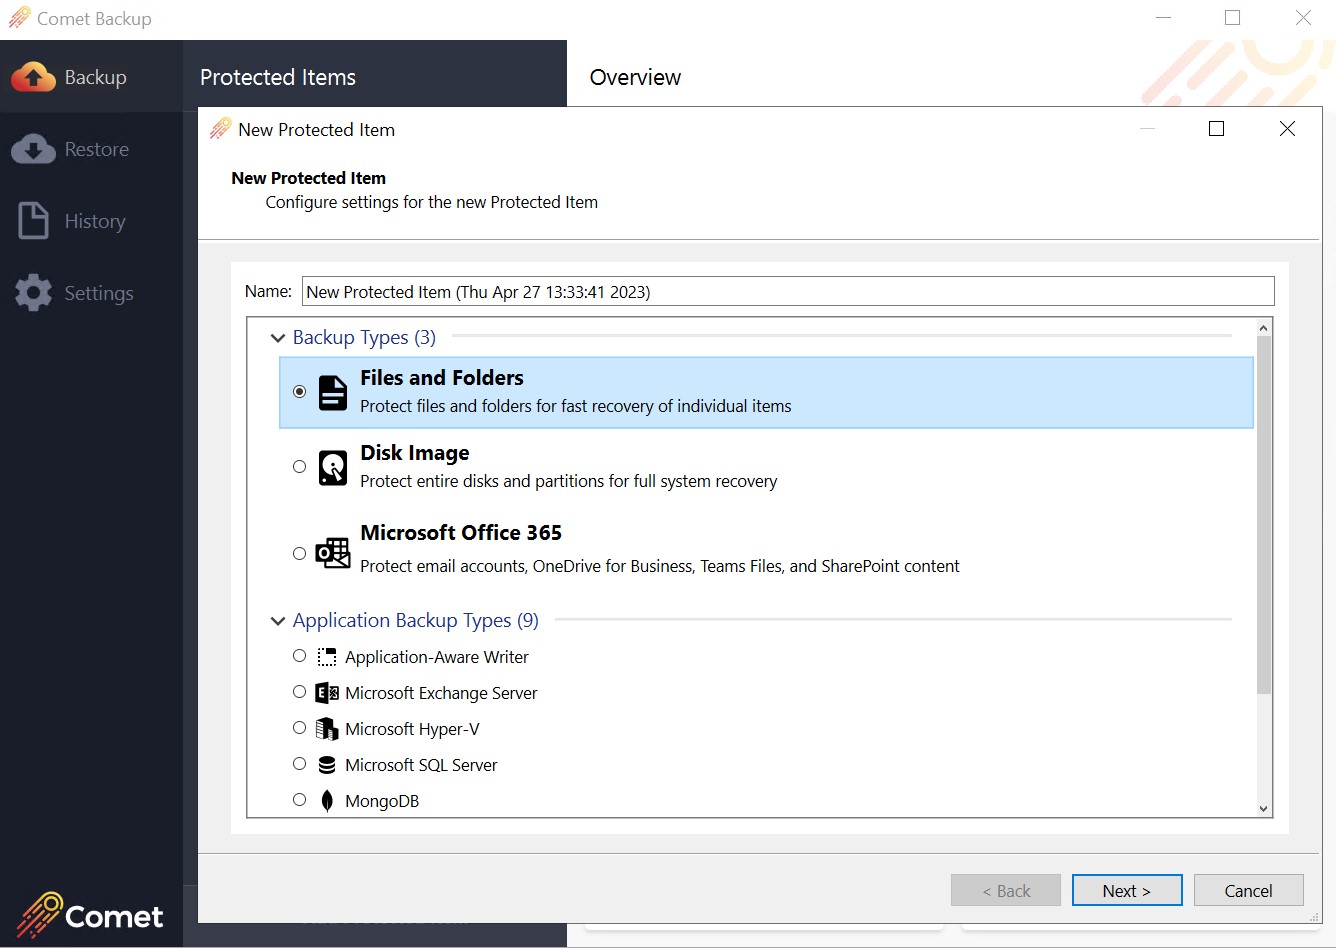This screenshot has width=1336, height=948.
Task: Click the Comet logo in sidebar bottom
Action: (x=89, y=915)
